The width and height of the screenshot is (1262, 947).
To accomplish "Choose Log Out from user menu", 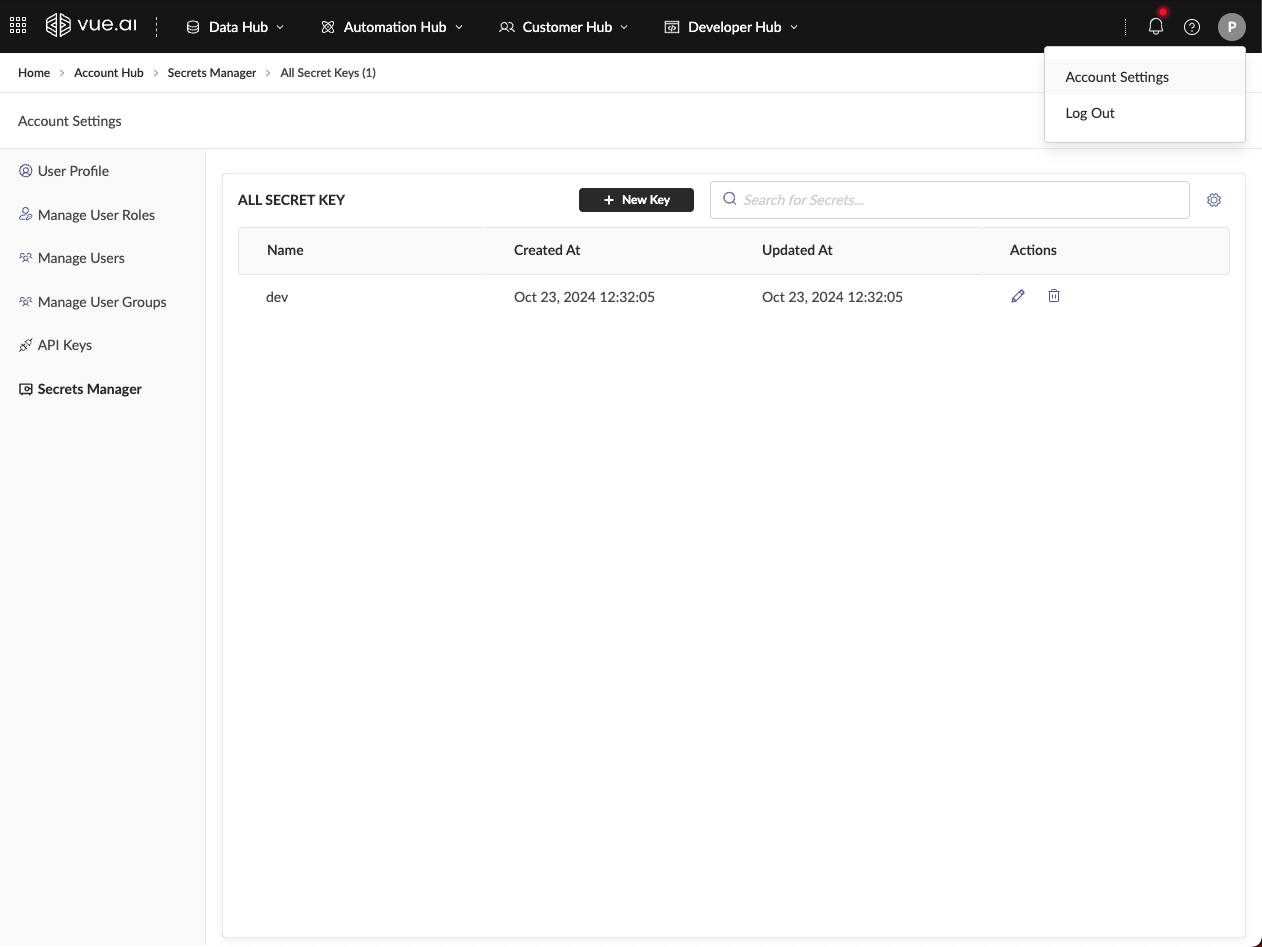I will tap(1089, 113).
